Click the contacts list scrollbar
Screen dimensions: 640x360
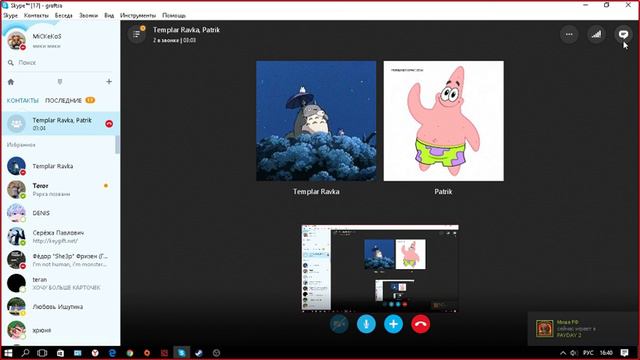coord(118,145)
